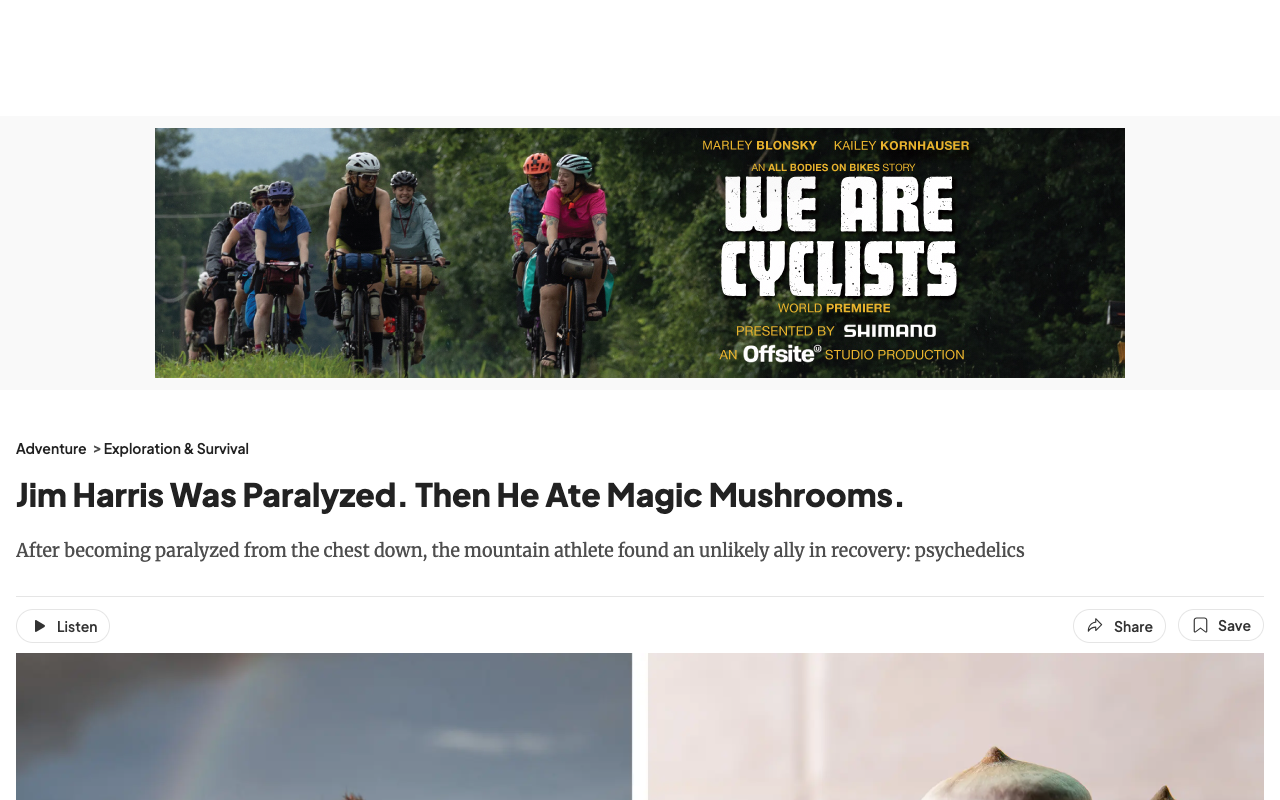1280x800 pixels.
Task: Go to Exploration & Survival section
Action: pos(176,449)
